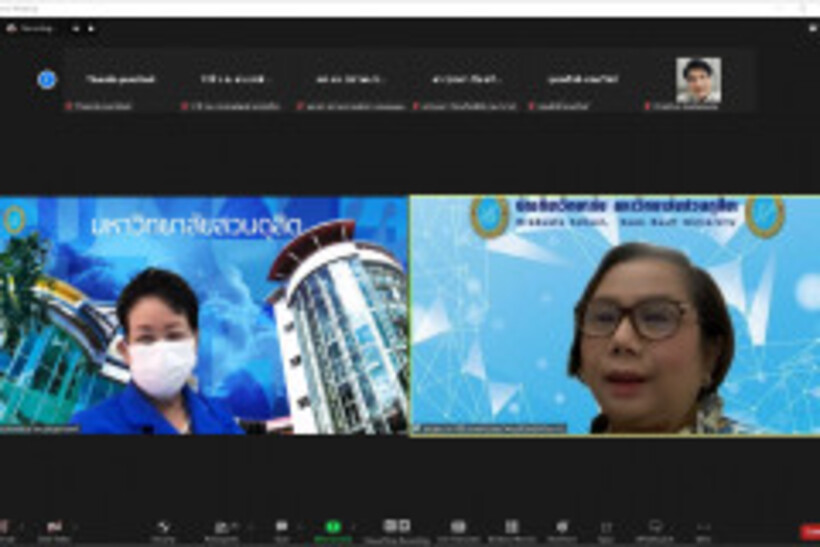
Task: Click the name label on the glasses woman's video
Action: [489, 429]
